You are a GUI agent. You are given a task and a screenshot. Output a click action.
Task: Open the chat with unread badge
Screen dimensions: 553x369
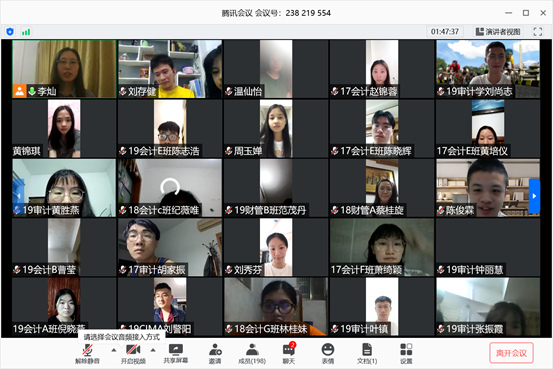tap(289, 350)
